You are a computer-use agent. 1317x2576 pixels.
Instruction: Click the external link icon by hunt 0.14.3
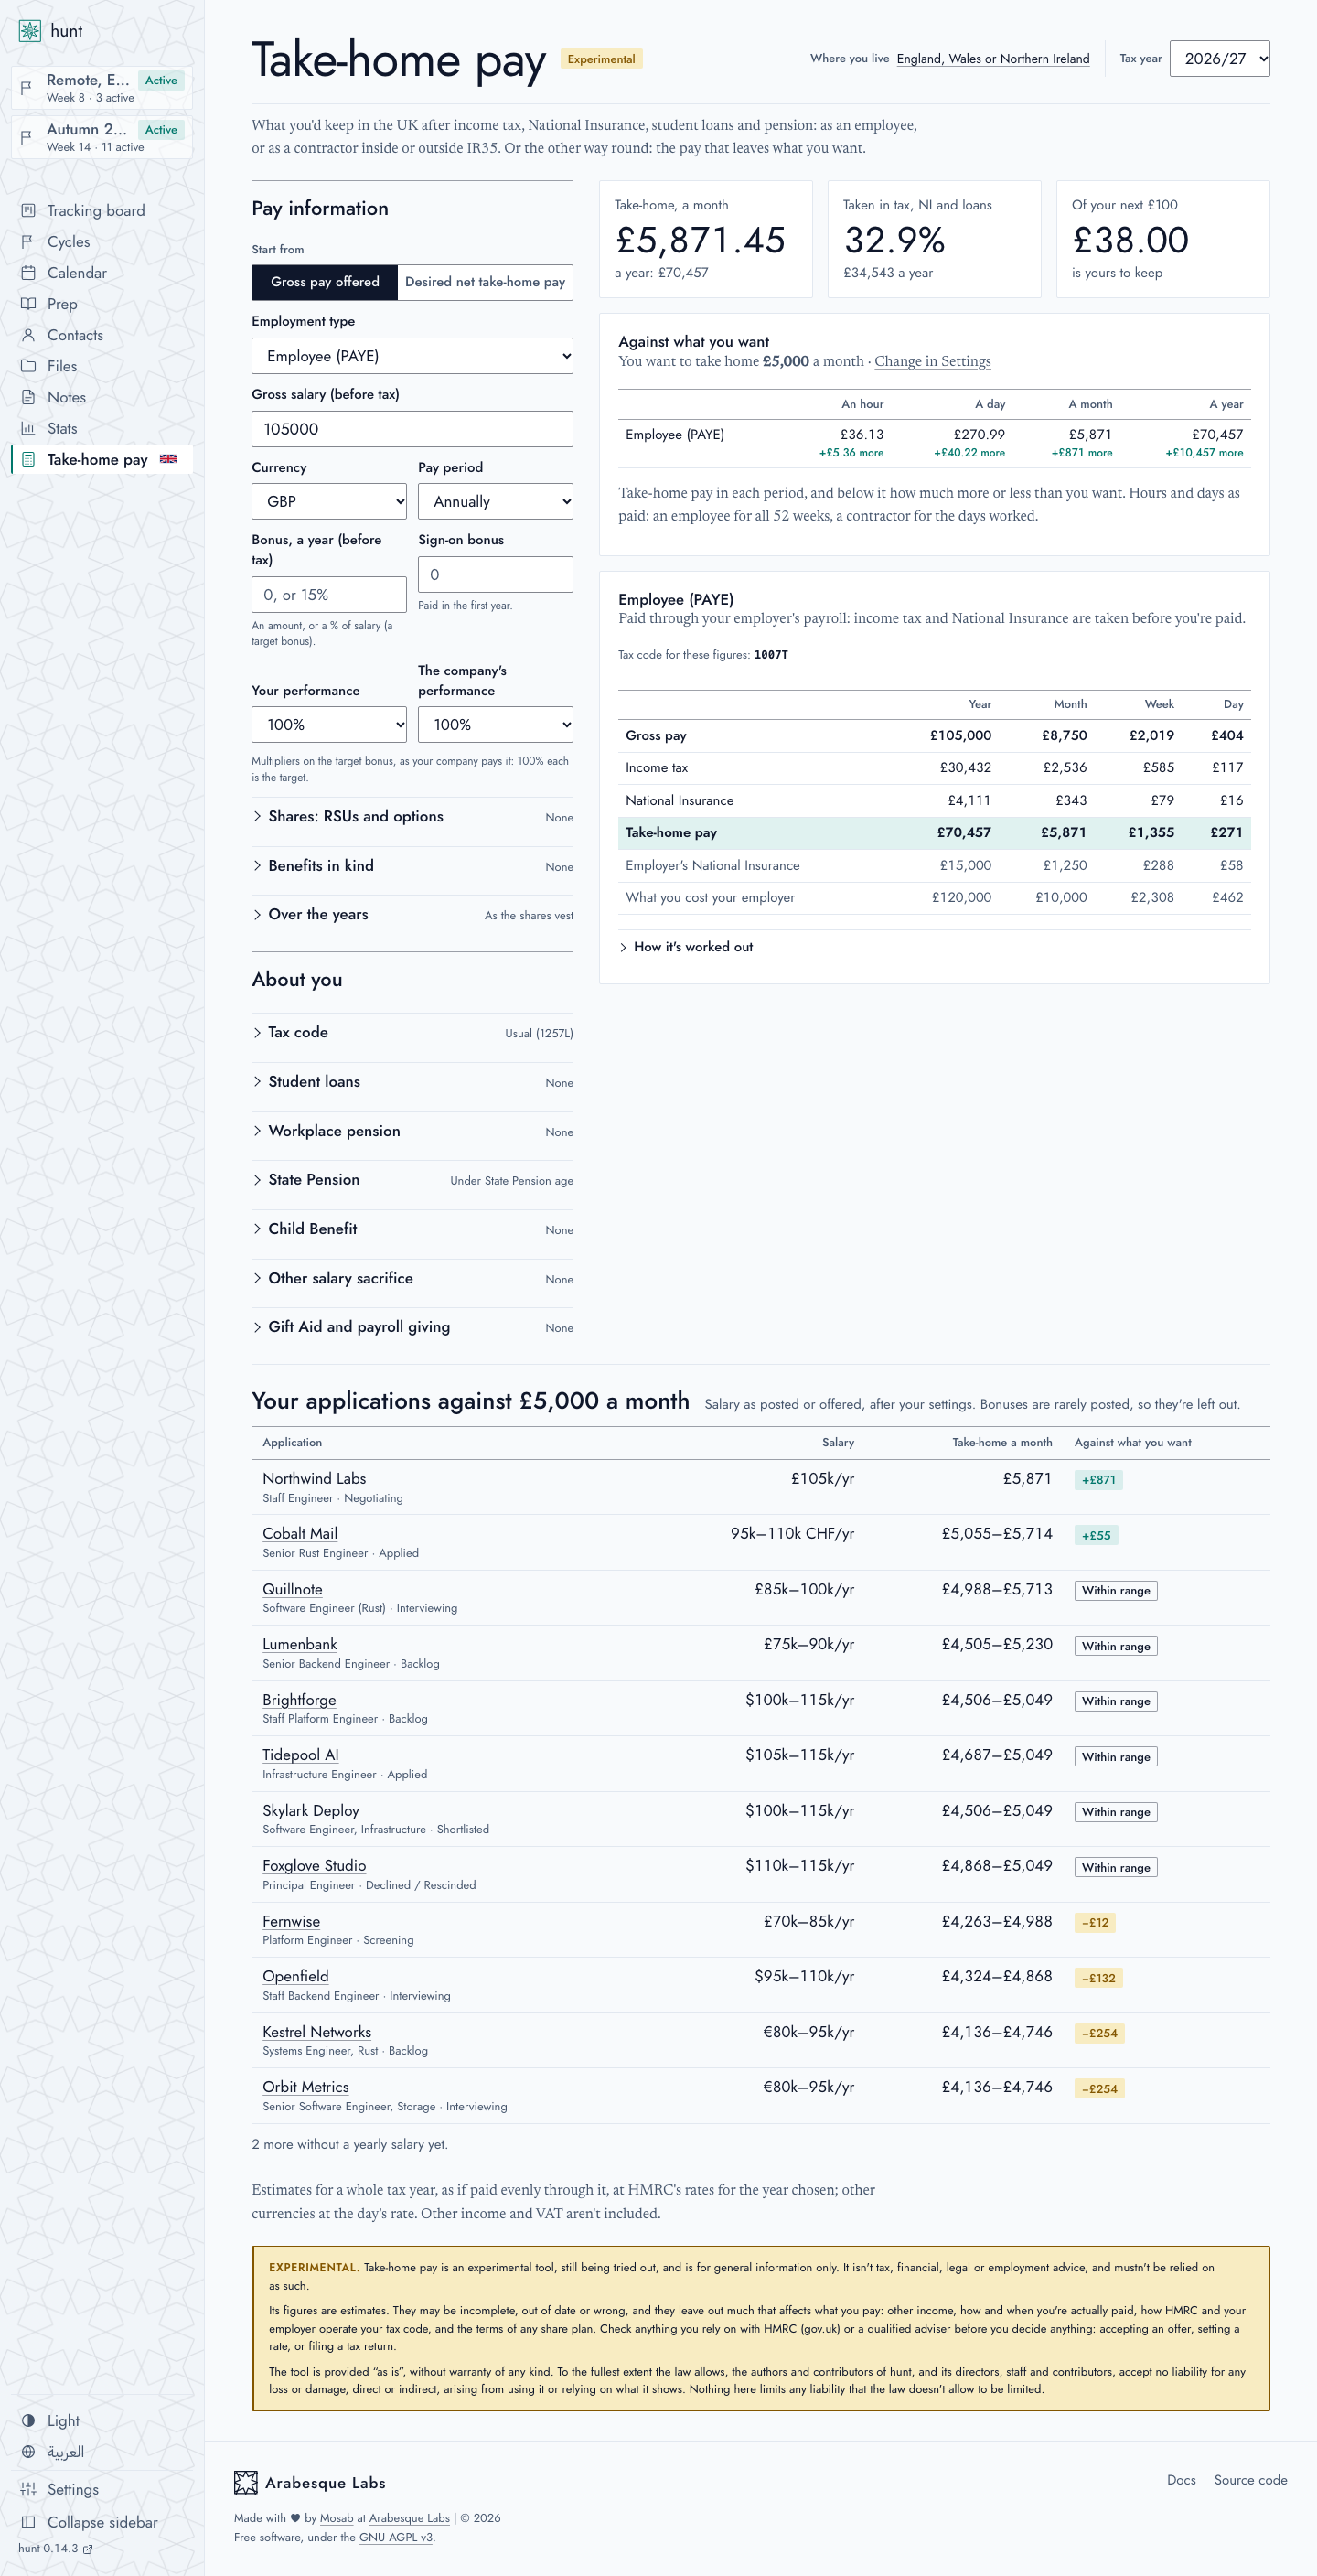coord(88,2549)
